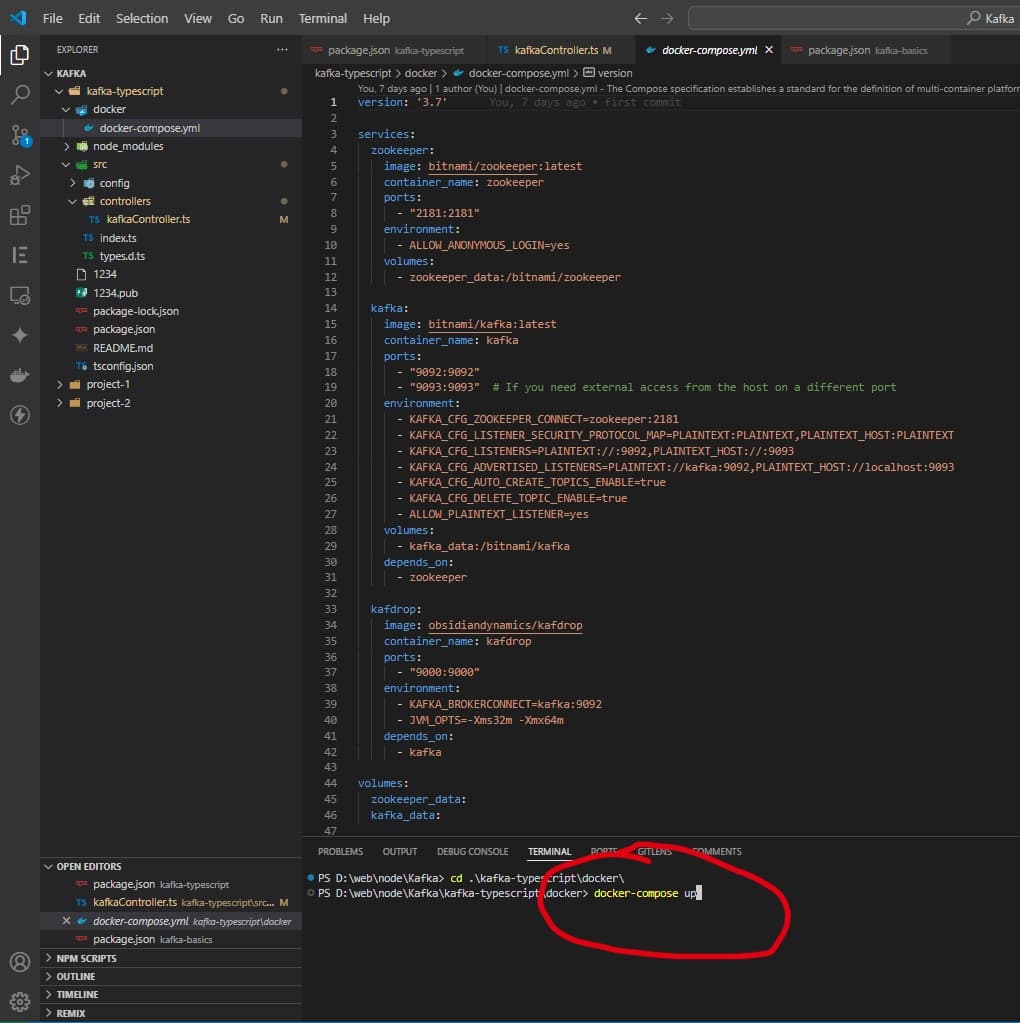
Task: Open Copilot Chat via the sparkle icon
Action: [x=19, y=334]
